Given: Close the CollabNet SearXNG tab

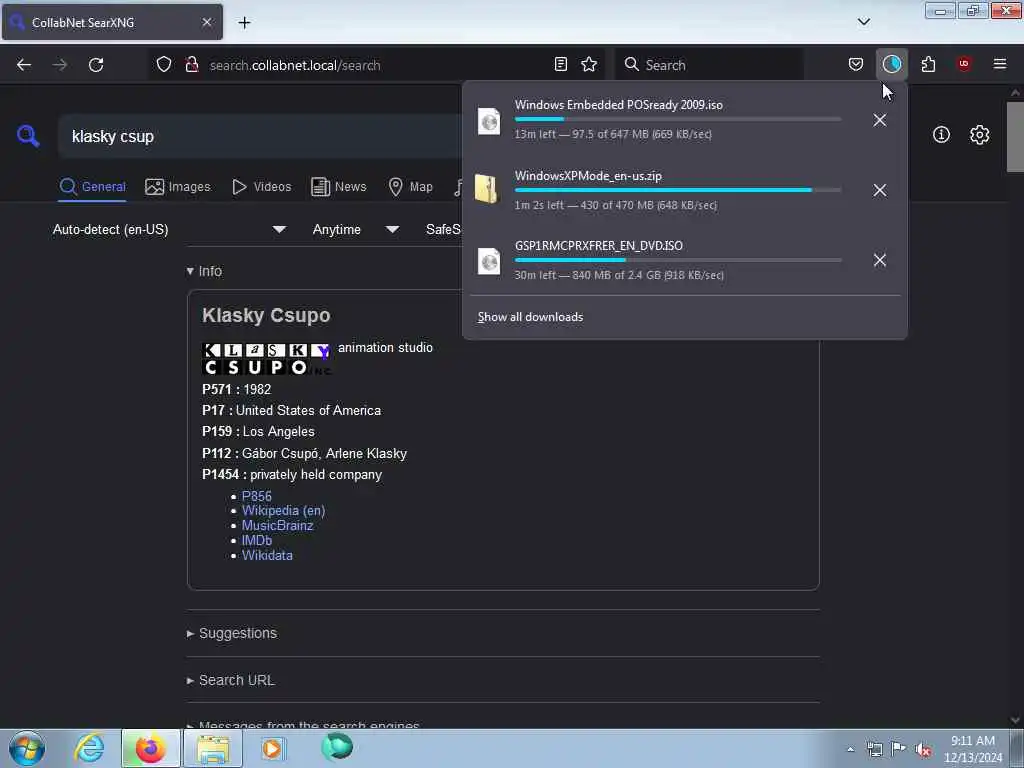Looking at the screenshot, I should pos(207,22).
